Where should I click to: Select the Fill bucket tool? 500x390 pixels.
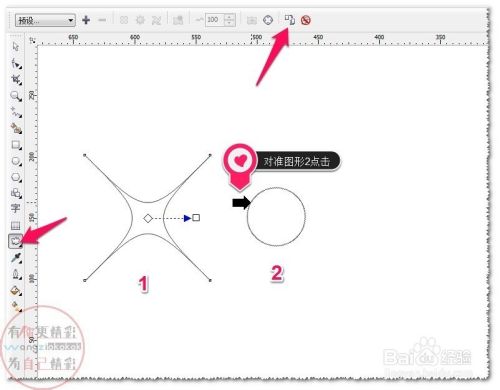[16, 291]
